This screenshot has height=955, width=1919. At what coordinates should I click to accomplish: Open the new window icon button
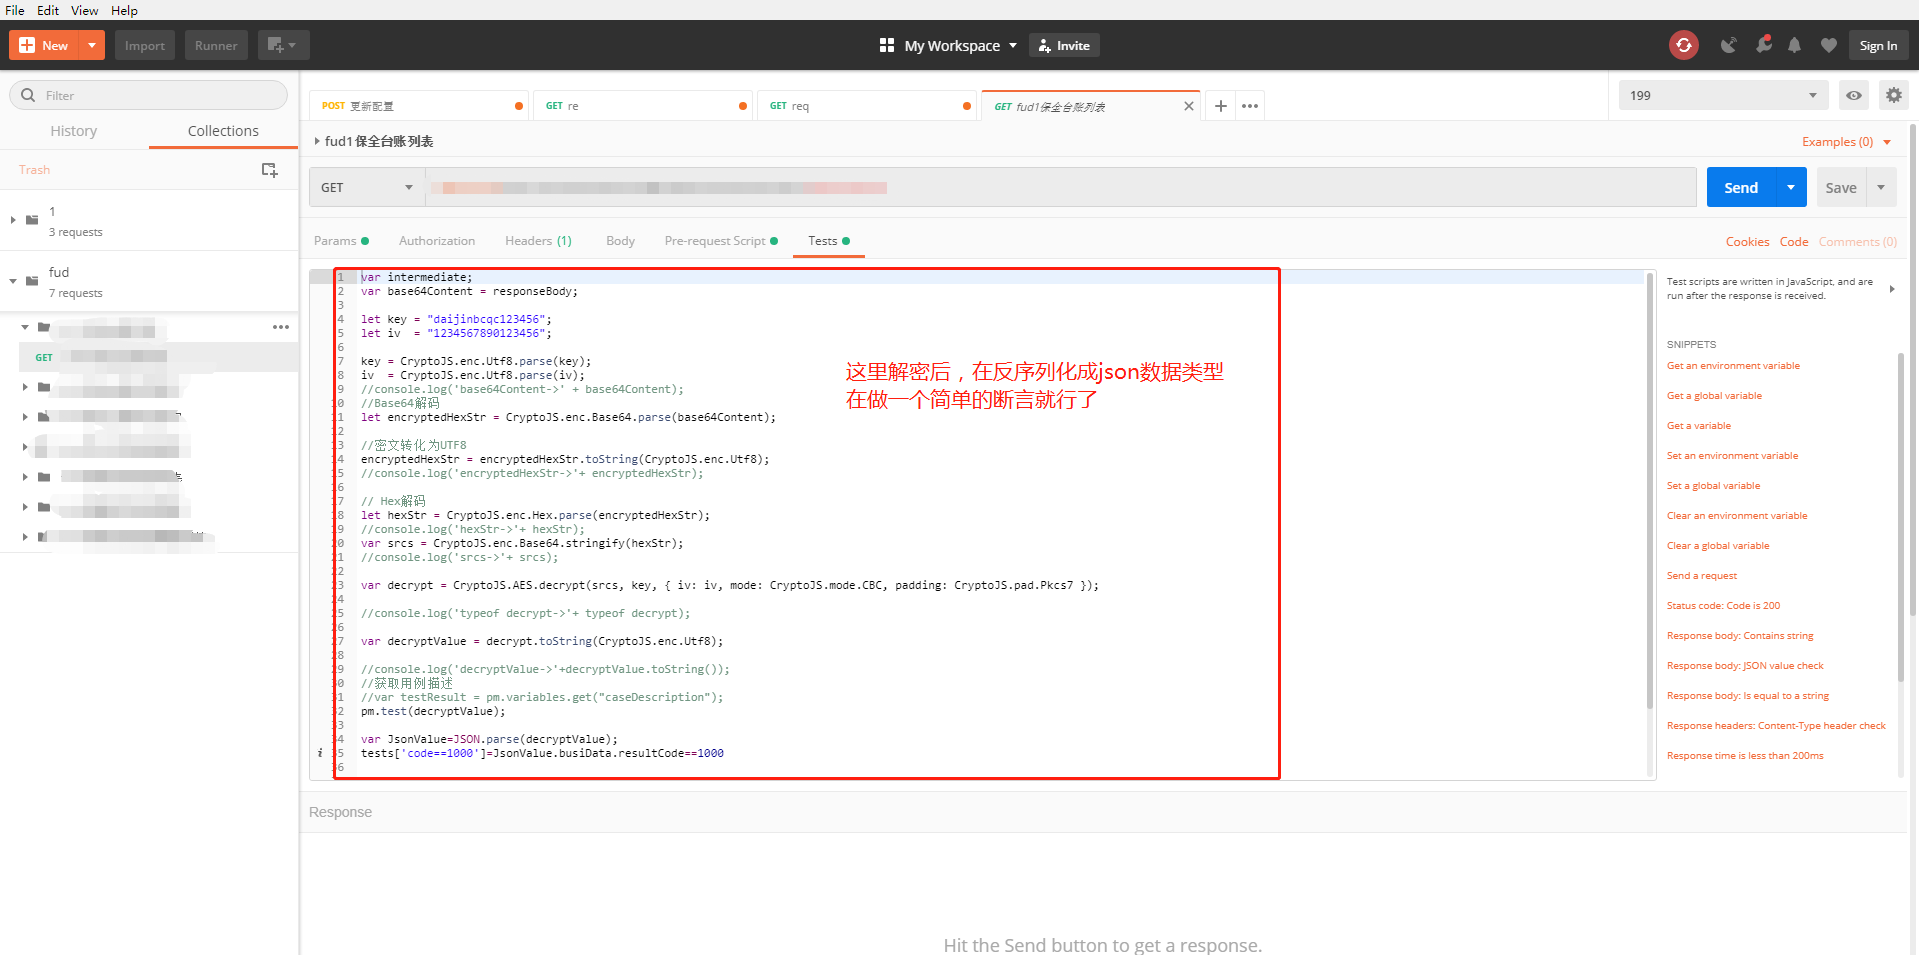click(283, 45)
